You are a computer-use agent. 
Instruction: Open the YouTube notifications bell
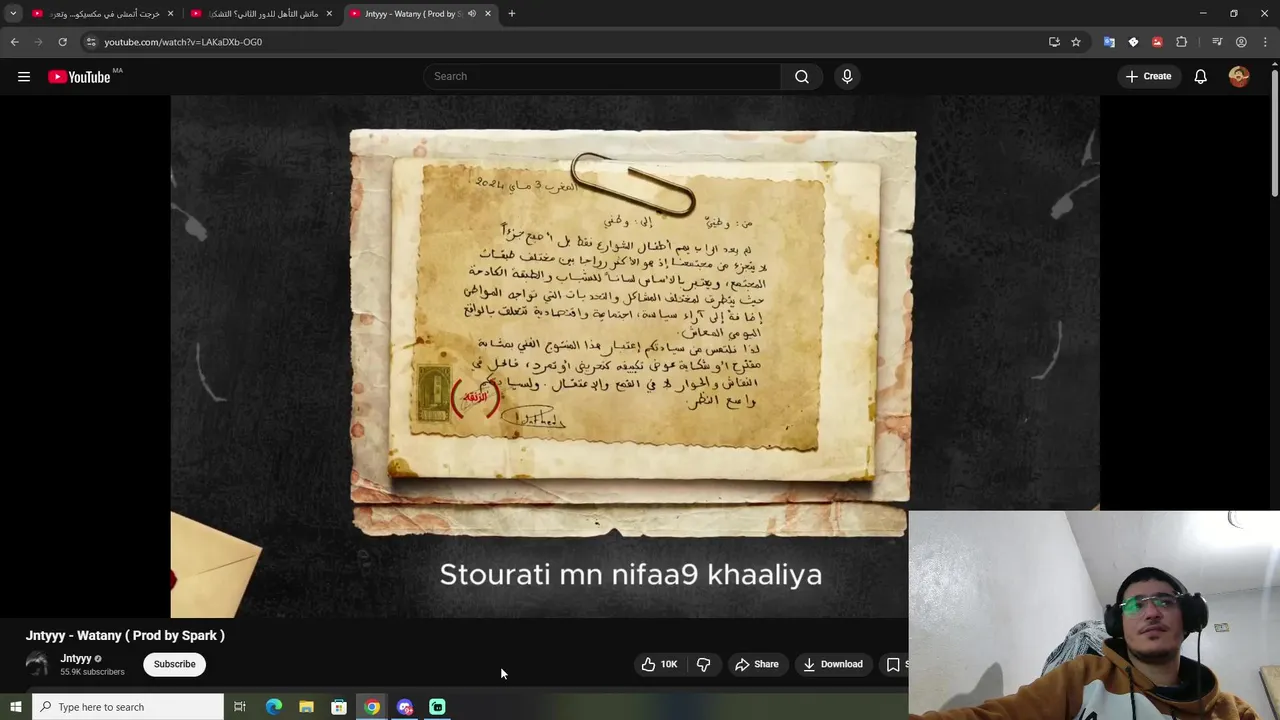coord(1200,77)
